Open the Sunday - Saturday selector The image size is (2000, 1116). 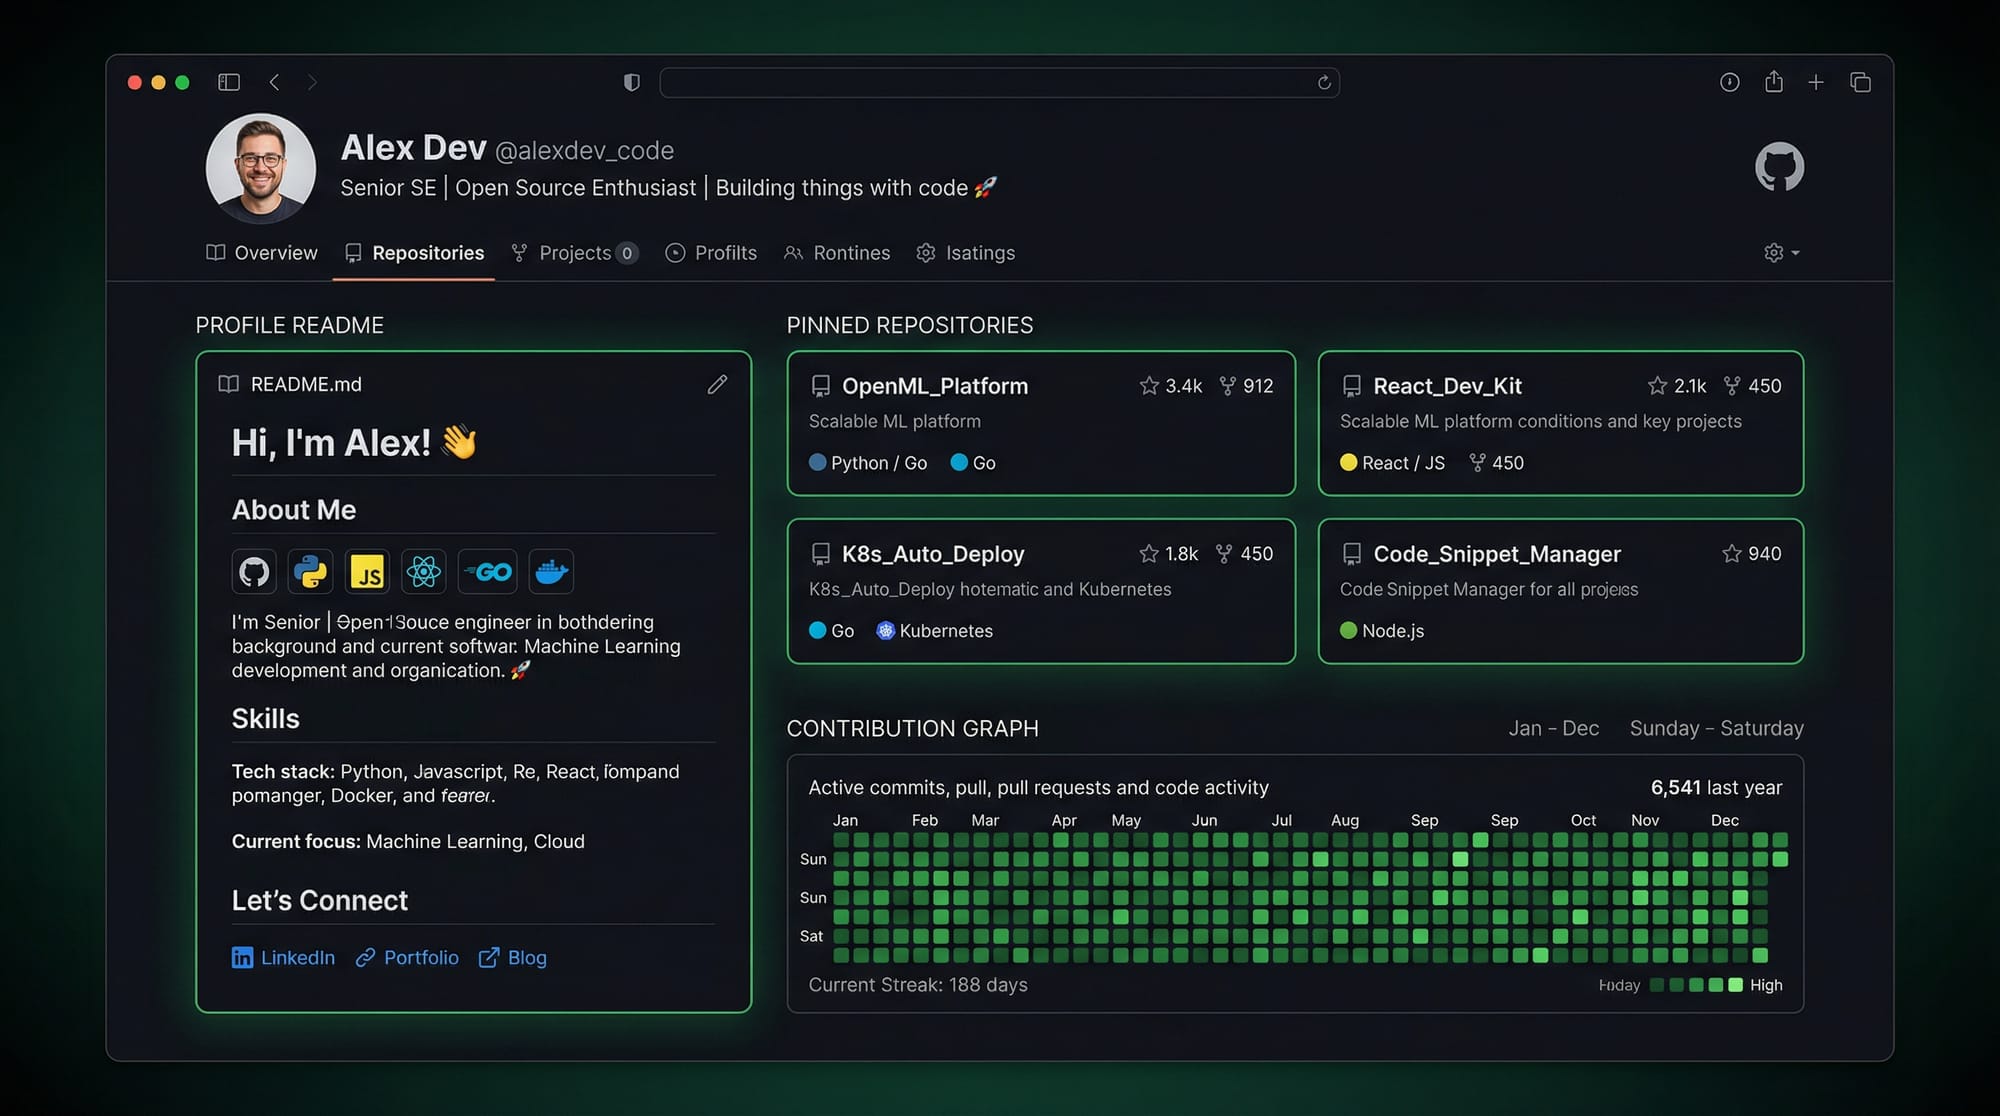pyautogui.click(x=1716, y=728)
